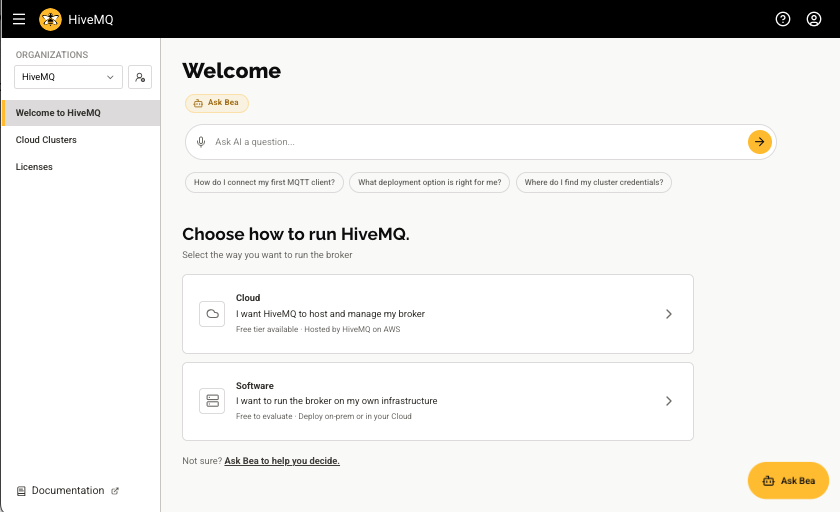Select 'Where do I find my cluster credentials?'

click(594, 182)
